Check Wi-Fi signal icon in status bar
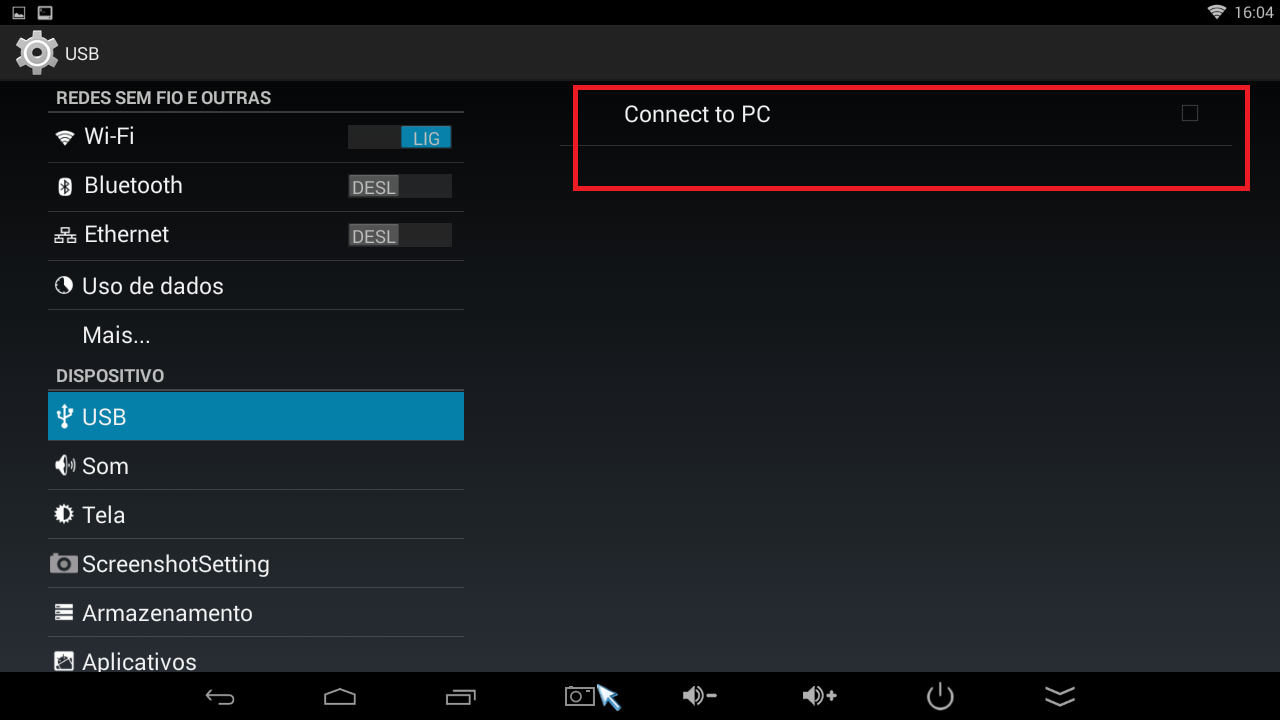The width and height of the screenshot is (1280, 720). point(1217,12)
